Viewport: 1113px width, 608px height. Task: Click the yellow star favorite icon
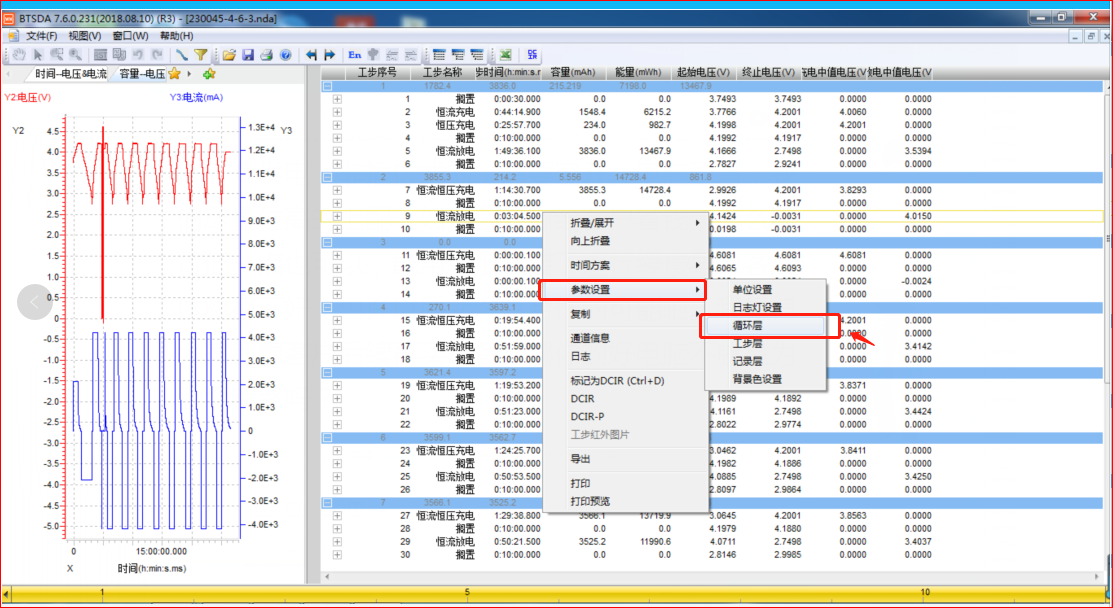click(x=174, y=74)
